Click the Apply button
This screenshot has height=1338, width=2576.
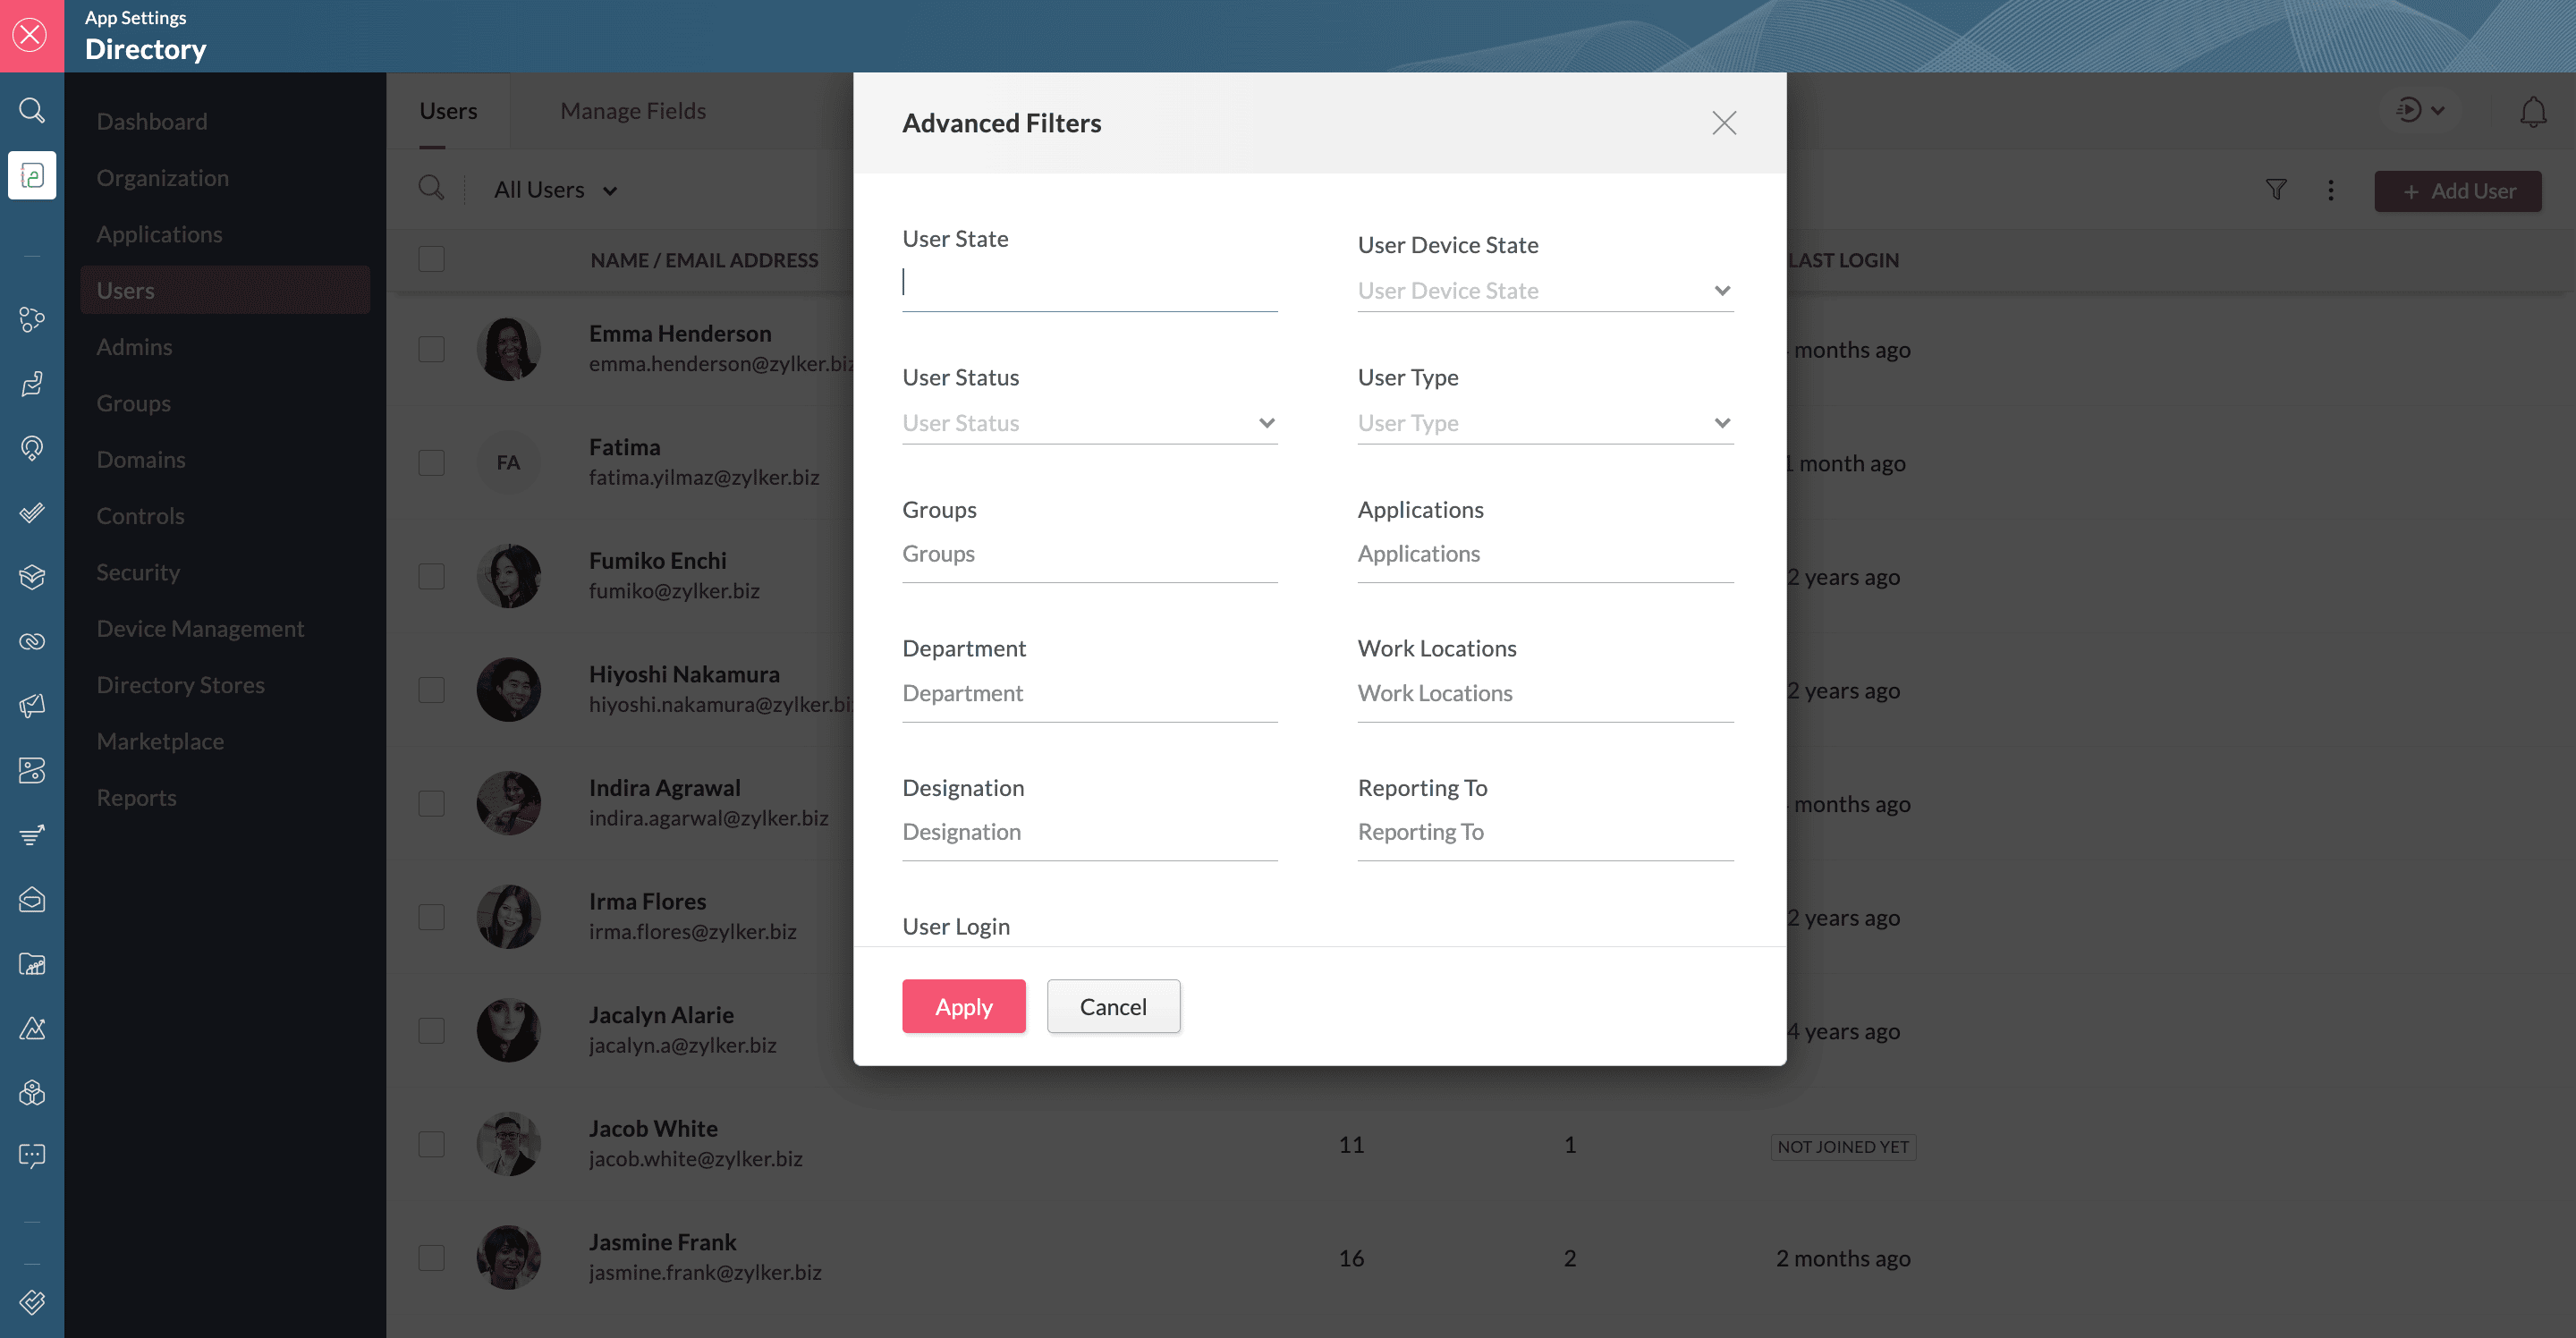point(963,1006)
